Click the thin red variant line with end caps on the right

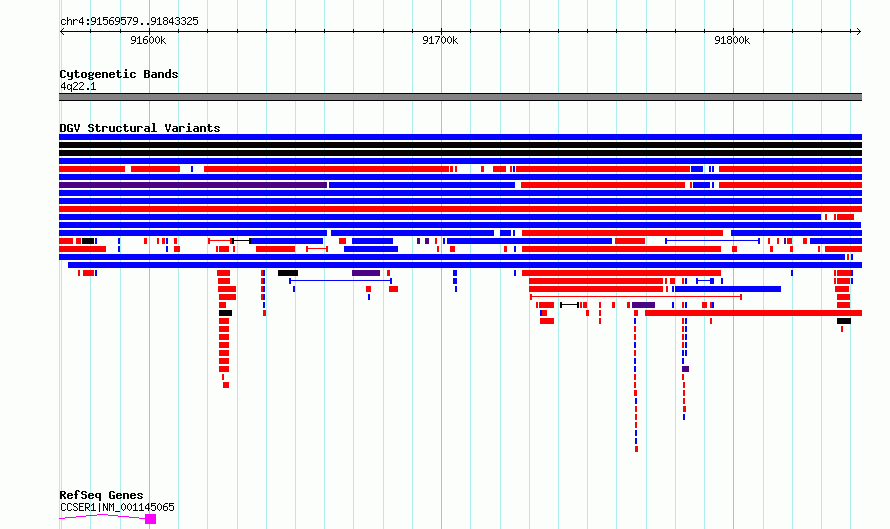636,296
